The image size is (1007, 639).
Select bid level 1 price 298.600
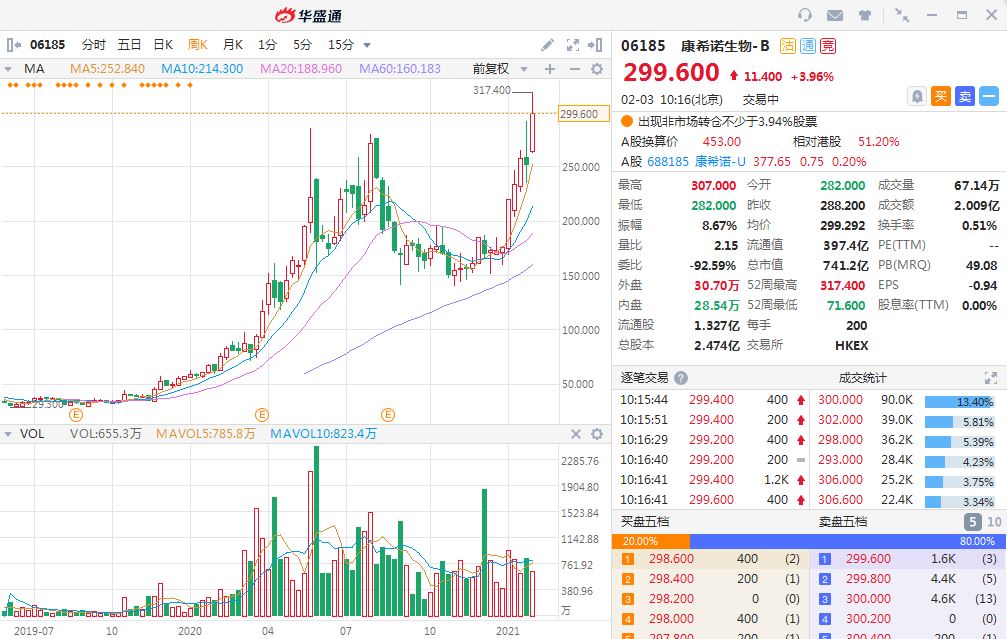[x=671, y=559]
